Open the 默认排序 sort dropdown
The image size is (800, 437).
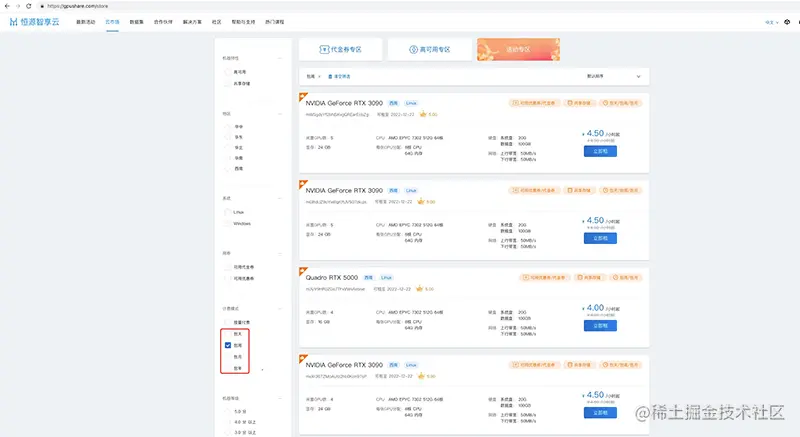pos(613,76)
